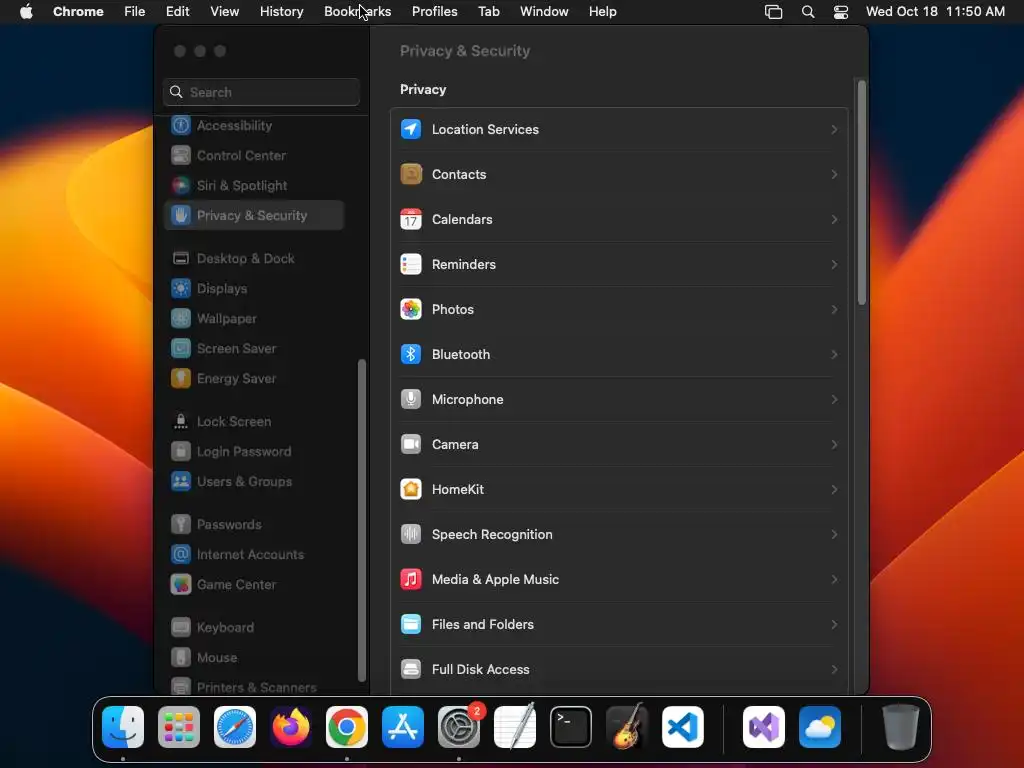This screenshot has width=1024, height=768.
Task: Select Accessibility in the sidebar
Action: (253, 125)
